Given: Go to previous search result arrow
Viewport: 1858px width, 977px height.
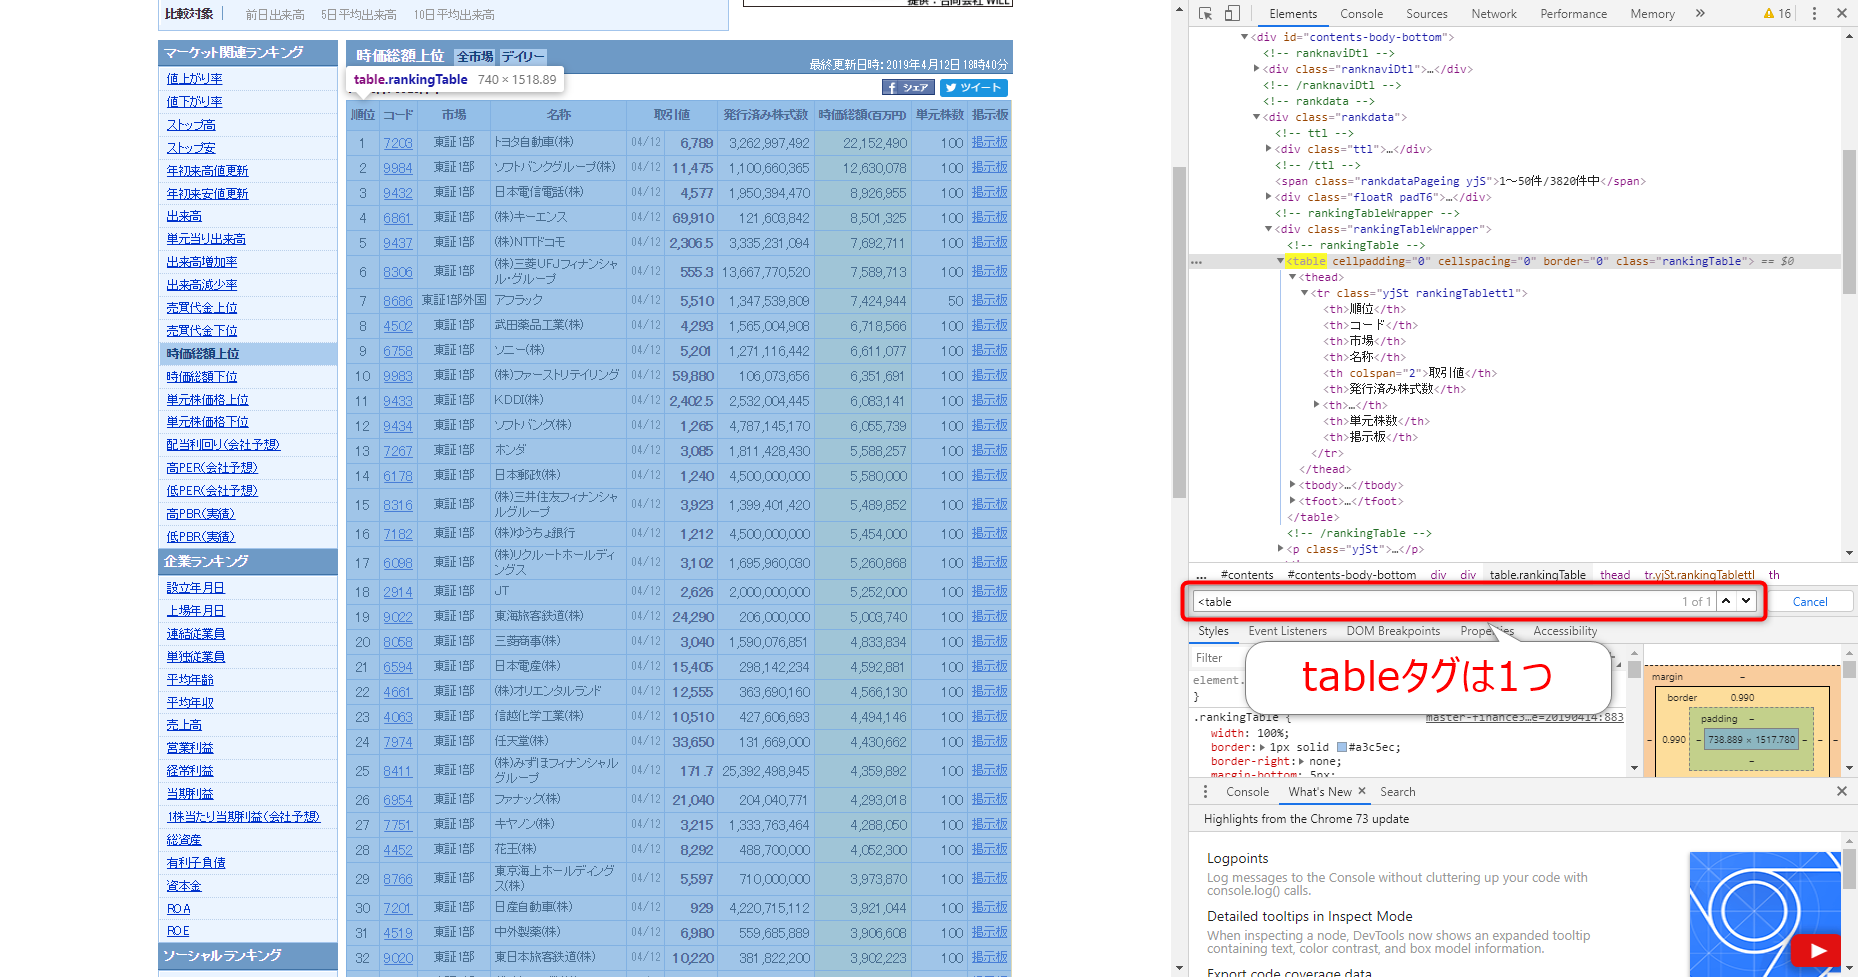Looking at the screenshot, I should 1726,601.
